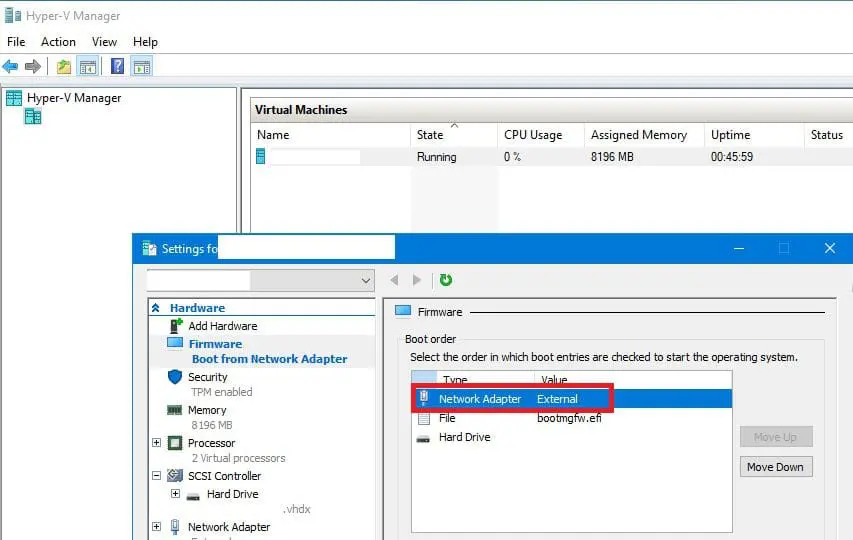853x540 pixels.
Task: Open the Action menu
Action: (58, 42)
